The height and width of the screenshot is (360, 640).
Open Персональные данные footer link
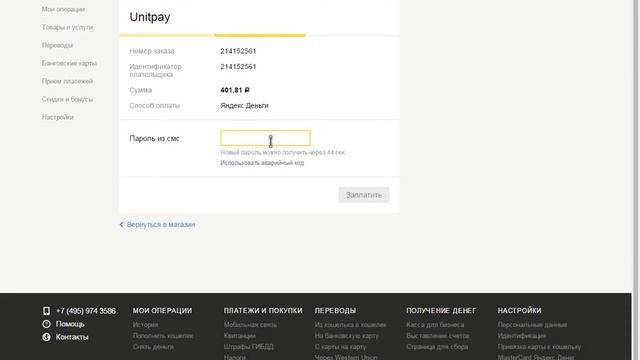tap(532, 325)
